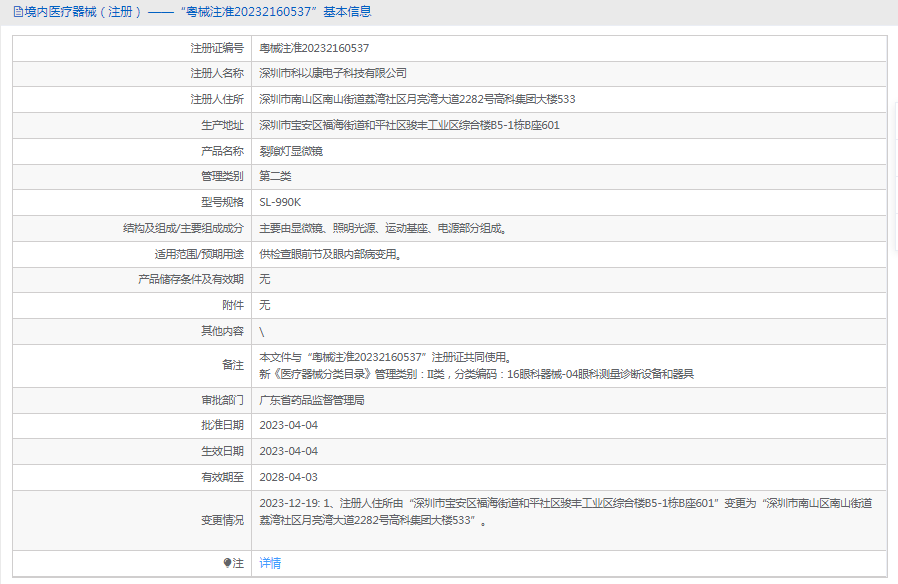Click the 变更情况 label

click(x=222, y=520)
